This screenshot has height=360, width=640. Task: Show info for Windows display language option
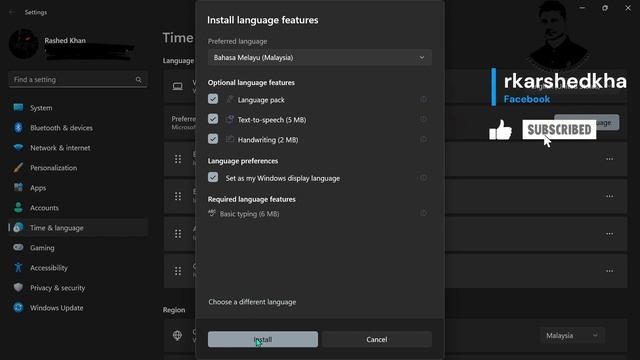[x=423, y=178]
